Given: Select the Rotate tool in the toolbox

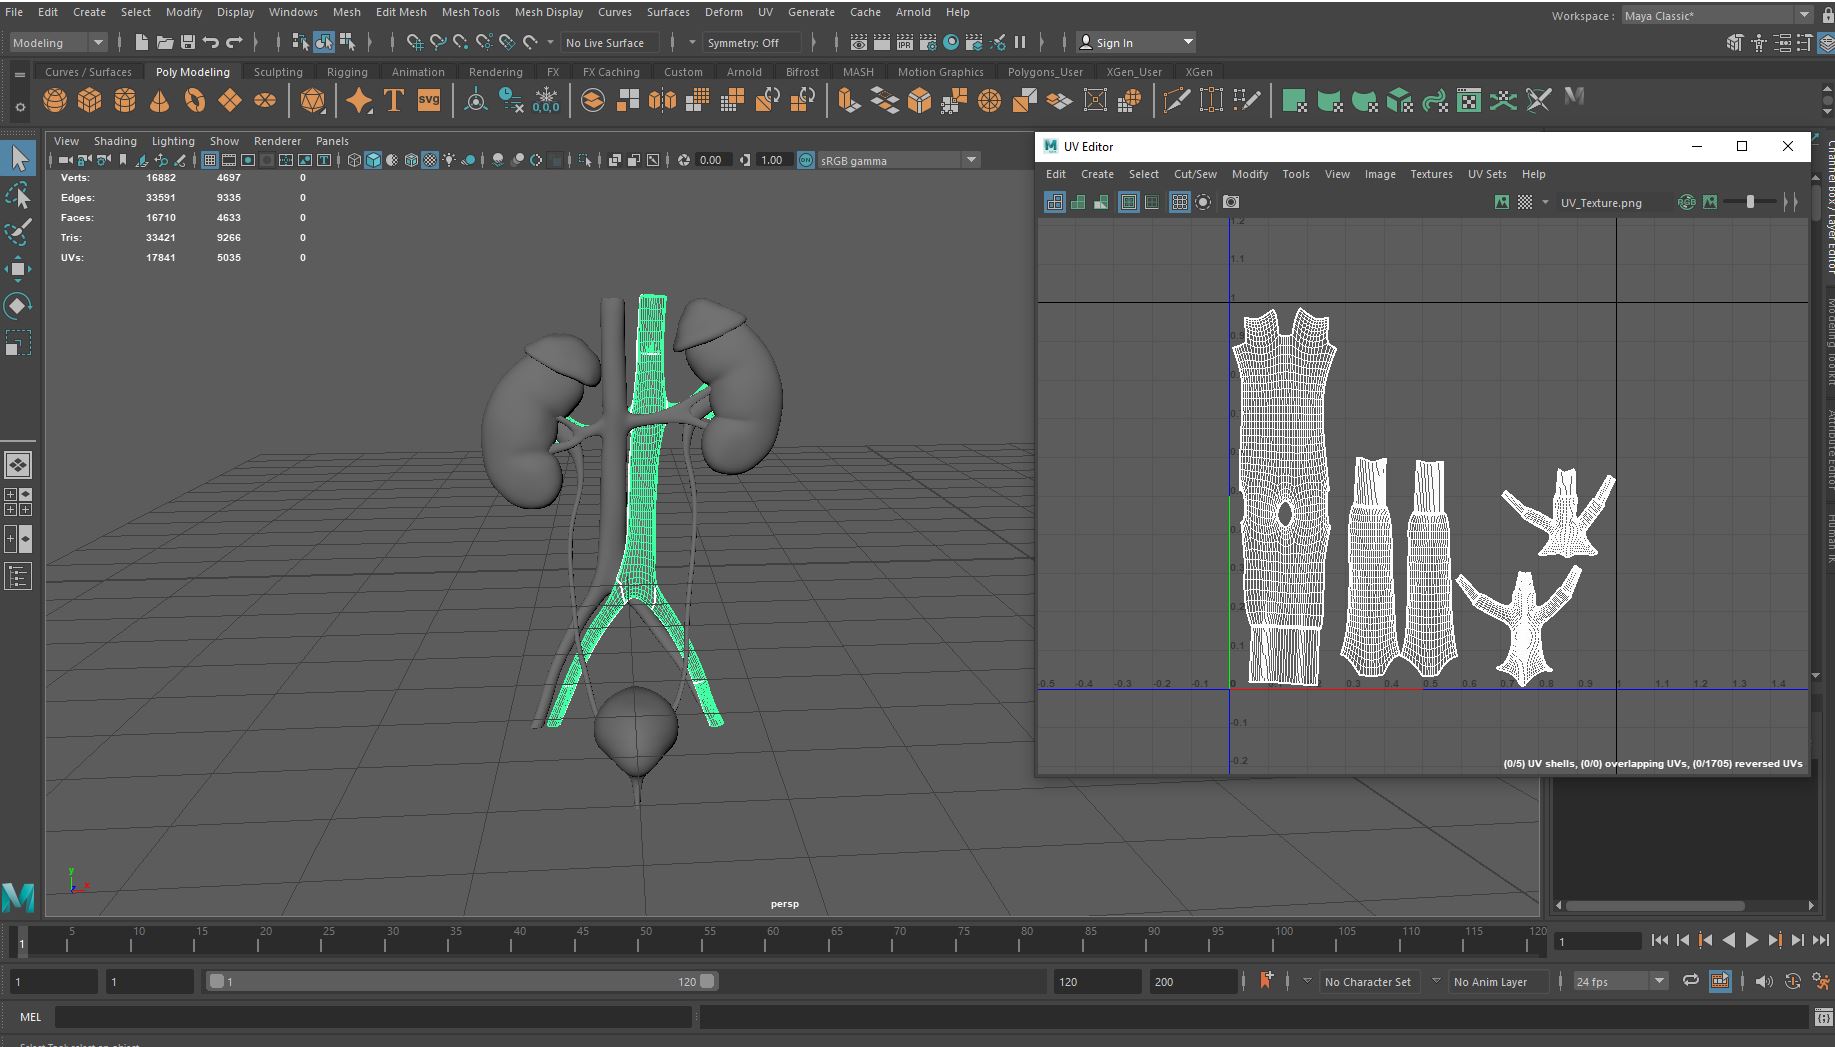Looking at the screenshot, I should [x=18, y=306].
